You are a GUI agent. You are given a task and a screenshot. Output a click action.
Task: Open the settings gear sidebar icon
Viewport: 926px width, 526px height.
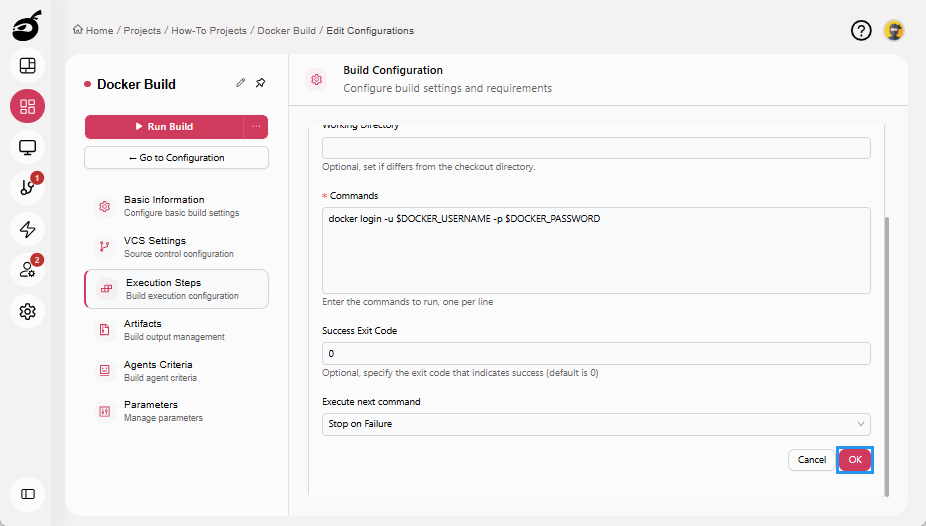point(27,311)
